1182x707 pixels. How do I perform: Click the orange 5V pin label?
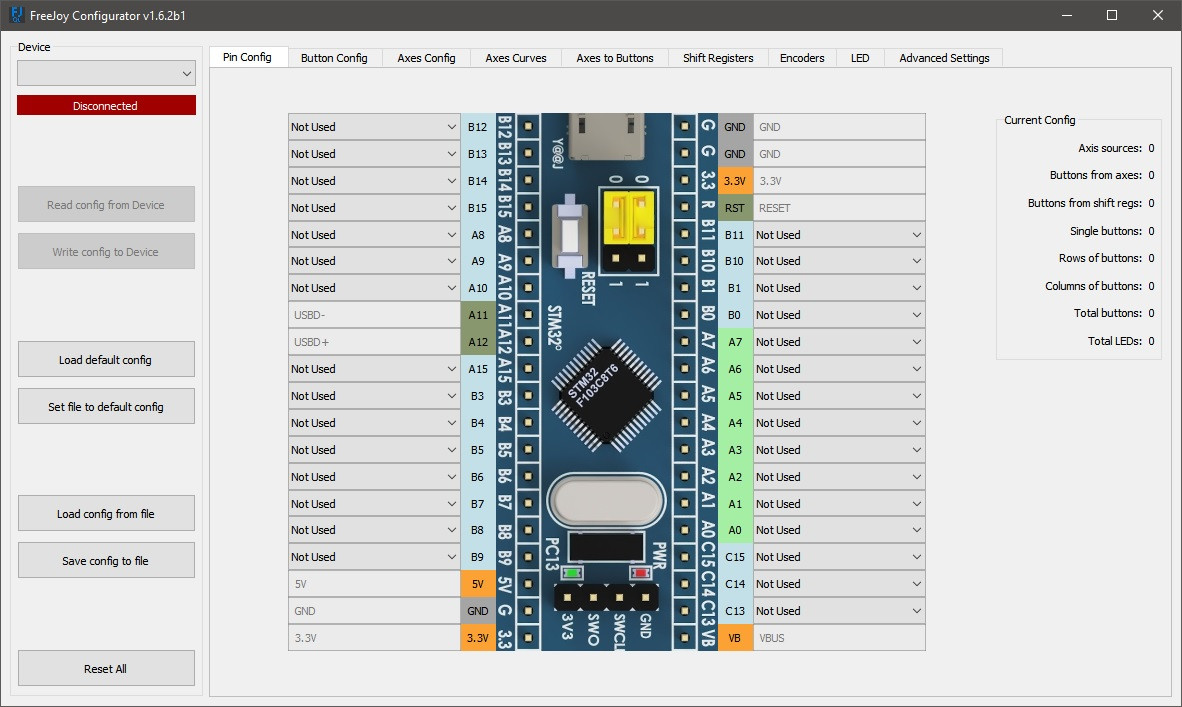[x=478, y=584]
